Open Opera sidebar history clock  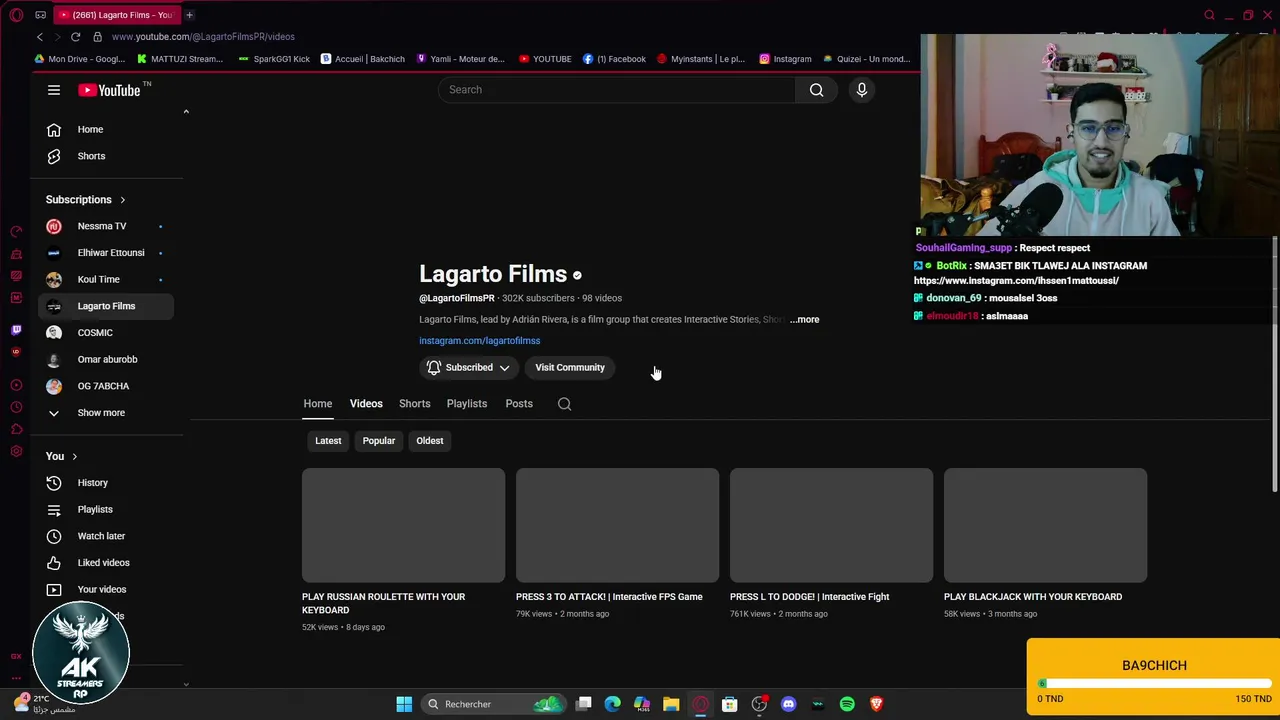pyautogui.click(x=16, y=407)
